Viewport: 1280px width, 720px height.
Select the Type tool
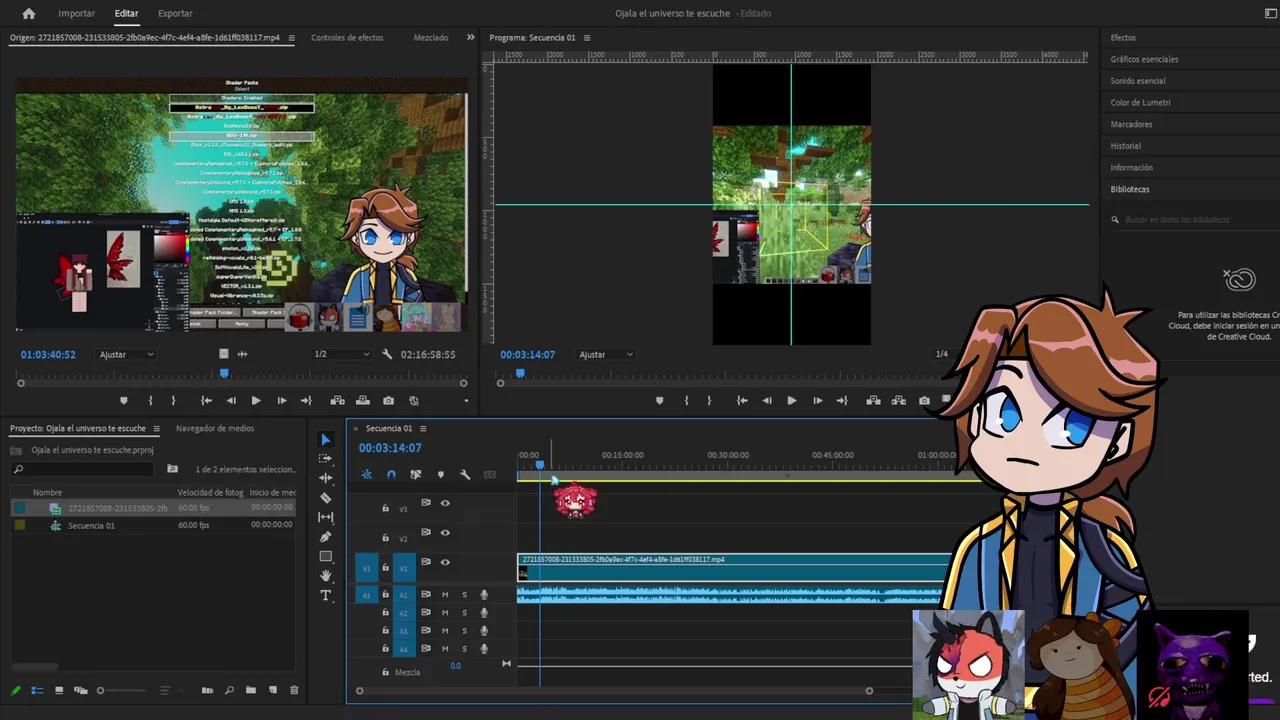tap(325, 596)
